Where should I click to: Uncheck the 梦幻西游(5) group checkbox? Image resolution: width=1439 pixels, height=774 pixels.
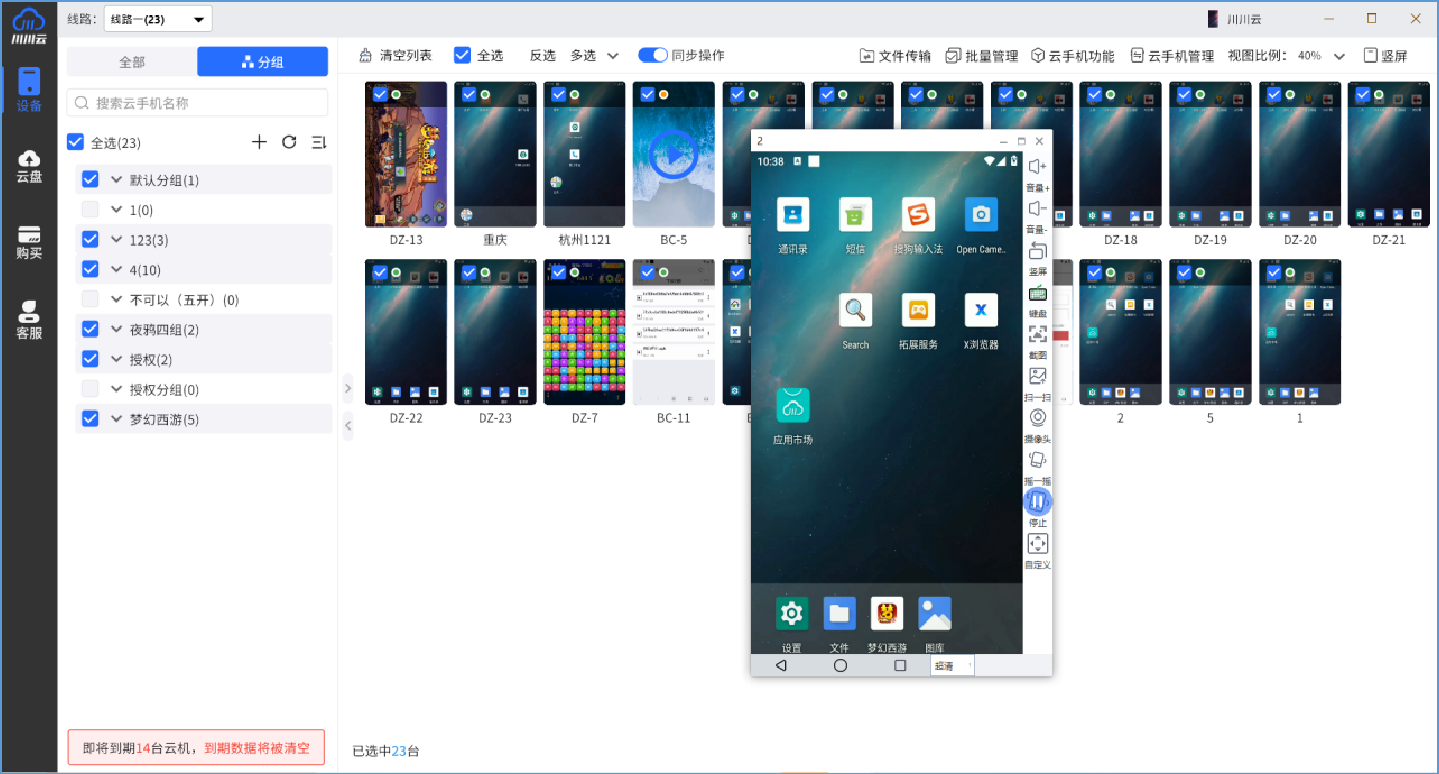tap(89, 418)
